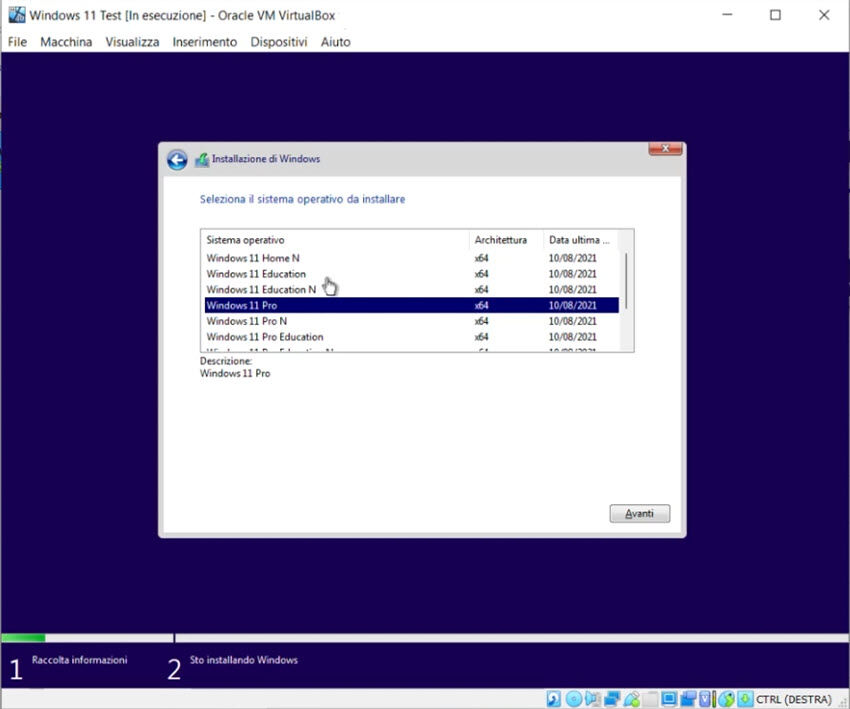Open the Visualizza menu
Viewport: 850px width, 709px height.
click(132, 42)
